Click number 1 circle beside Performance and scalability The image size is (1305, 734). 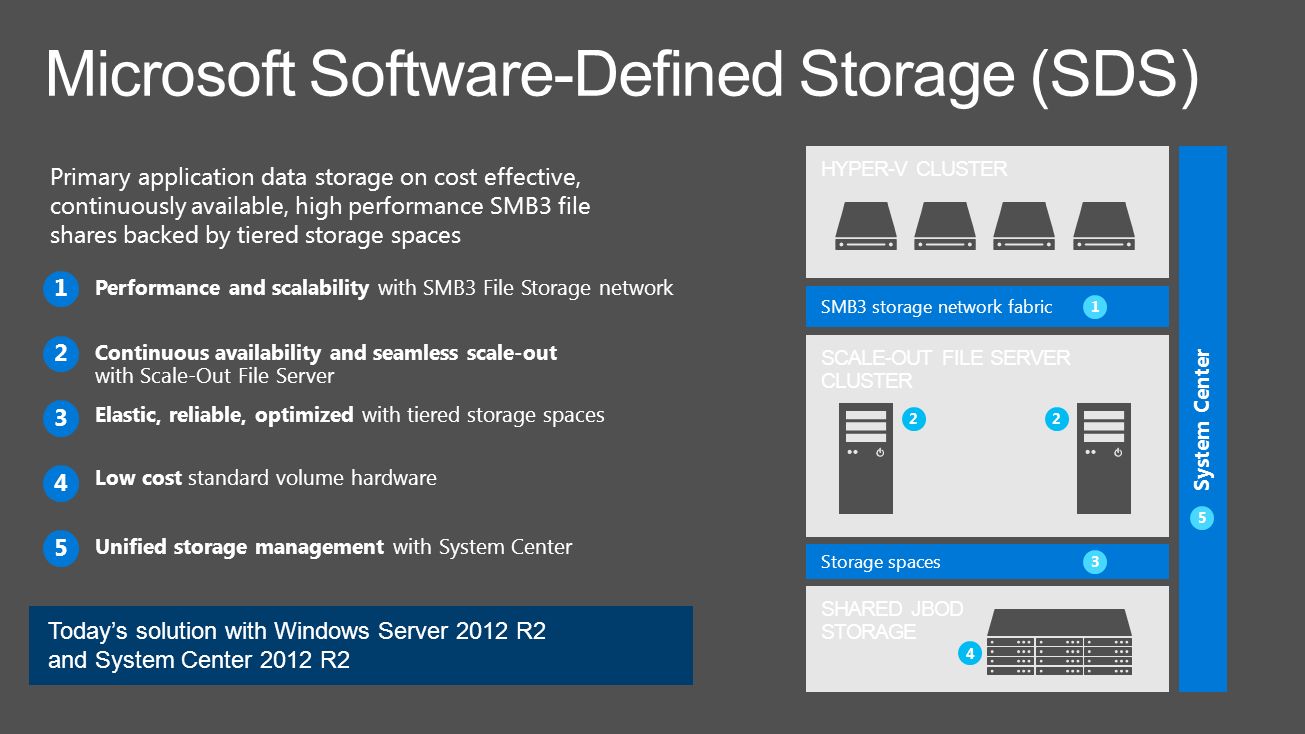[x=61, y=289]
